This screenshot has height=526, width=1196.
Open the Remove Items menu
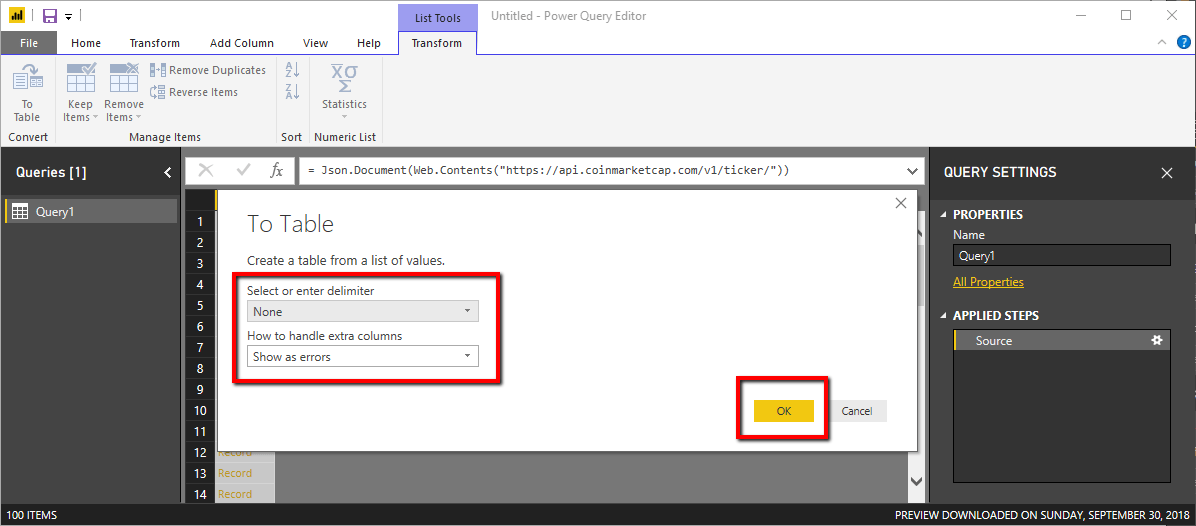tap(124, 93)
